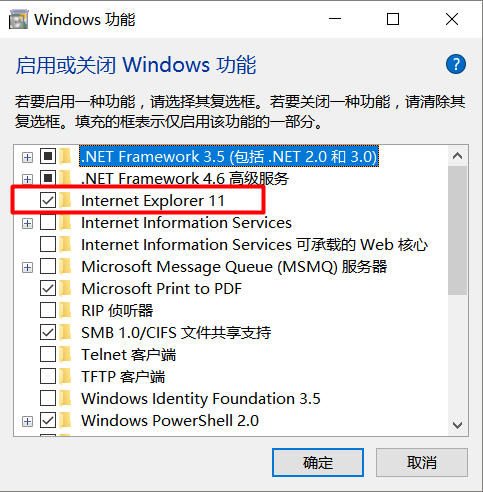Disable SMB 1.0/CIFS 文件共享支持 checkbox
This screenshot has height=492, width=483.
(x=48, y=332)
